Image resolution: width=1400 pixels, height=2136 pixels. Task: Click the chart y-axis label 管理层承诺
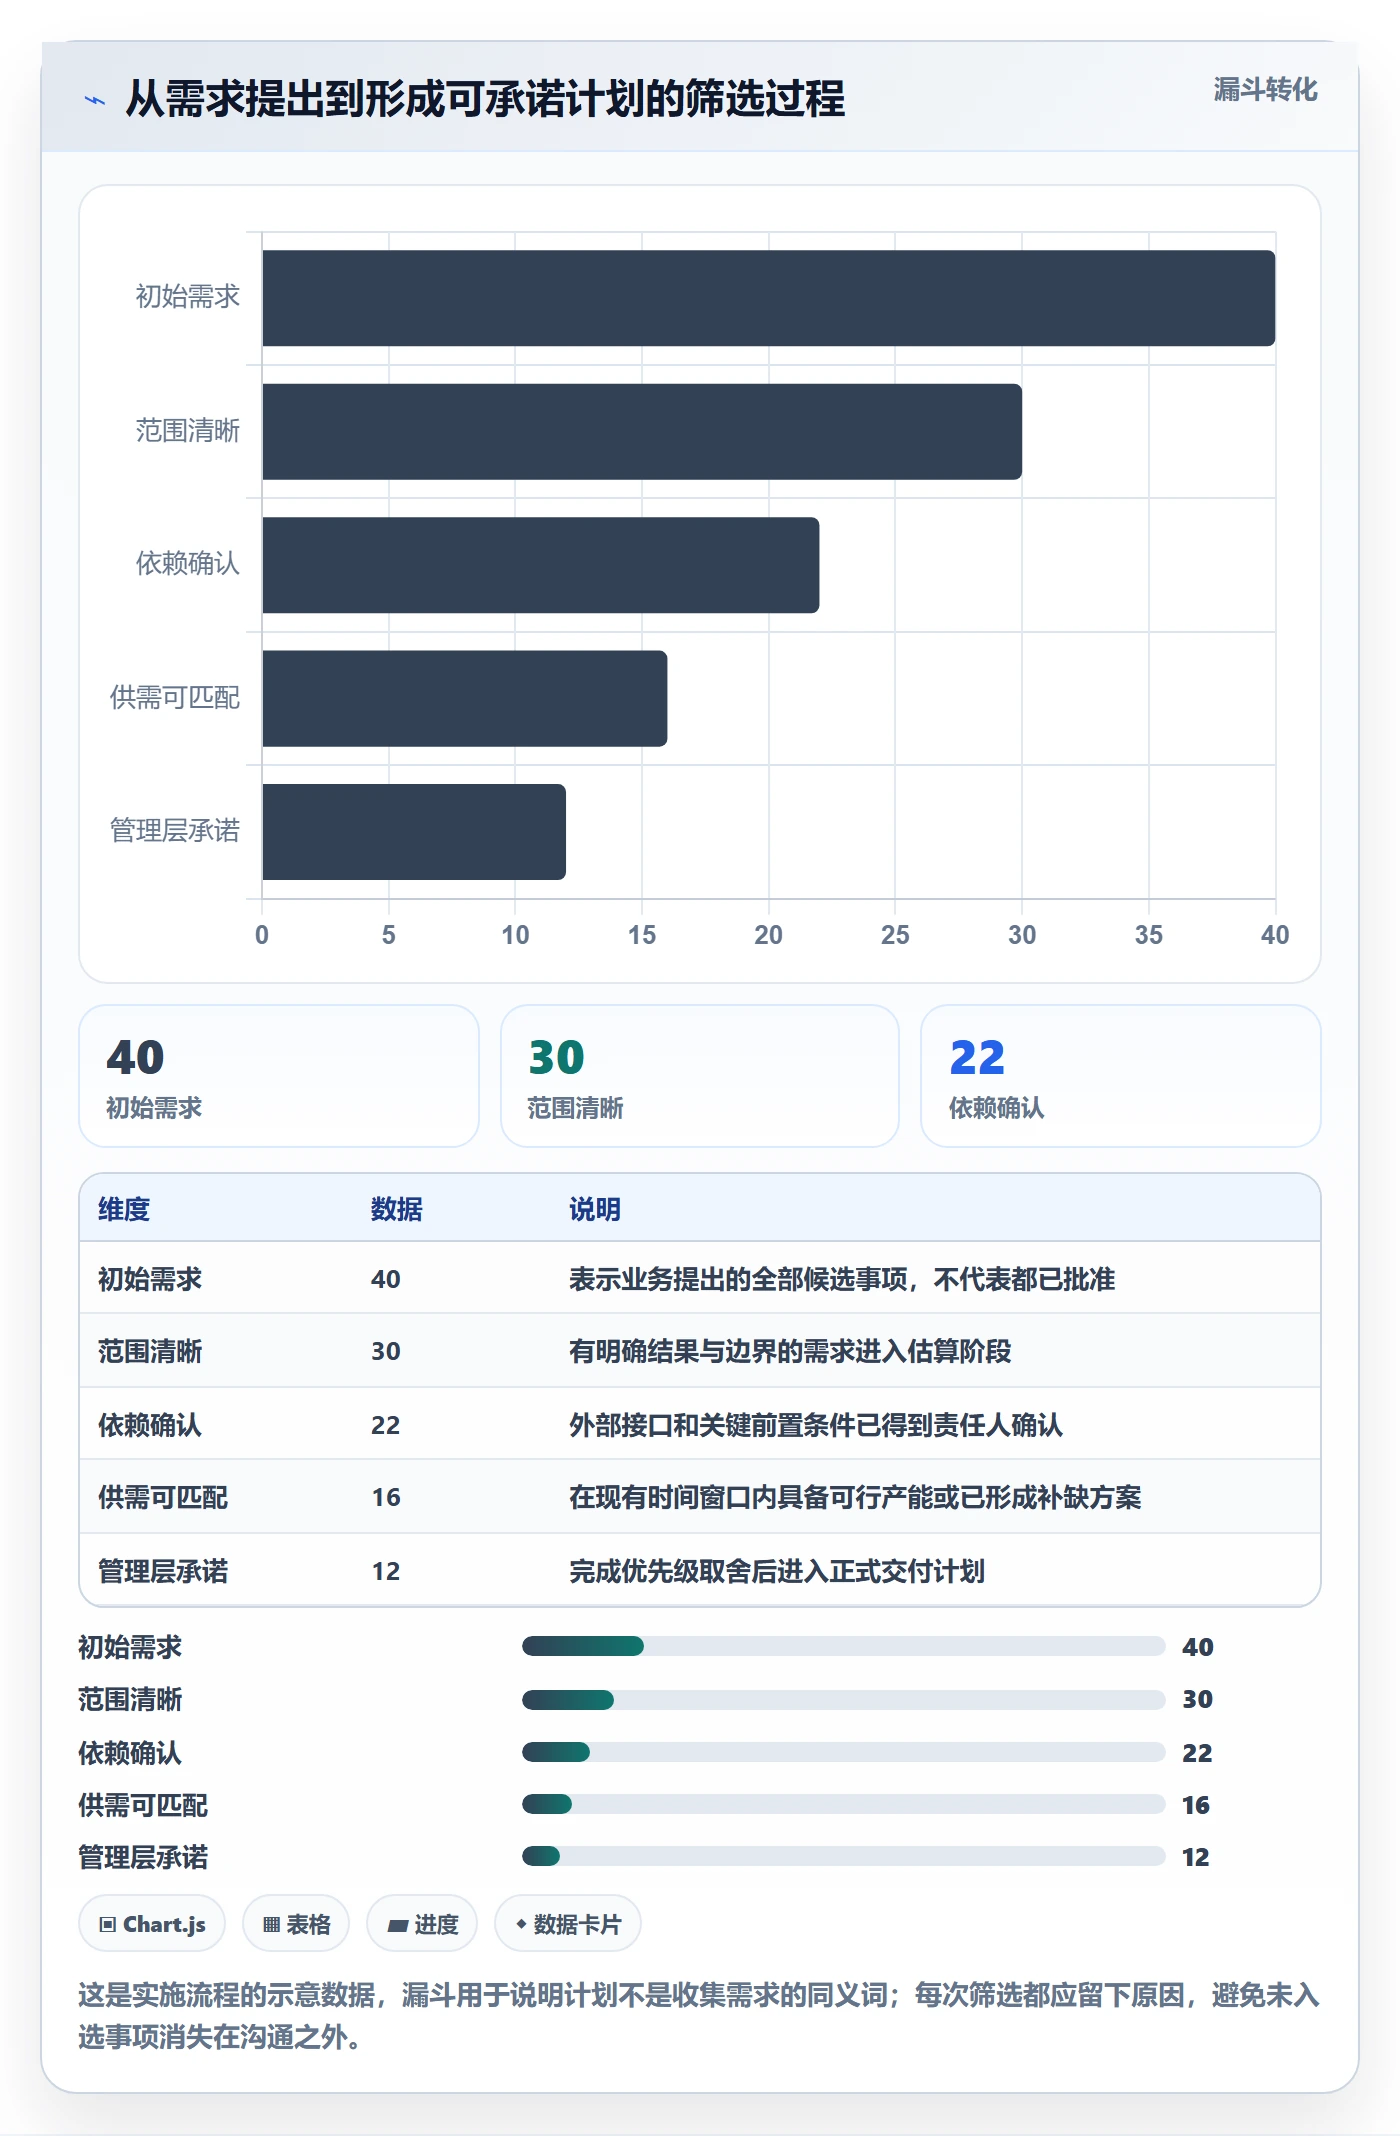(175, 830)
